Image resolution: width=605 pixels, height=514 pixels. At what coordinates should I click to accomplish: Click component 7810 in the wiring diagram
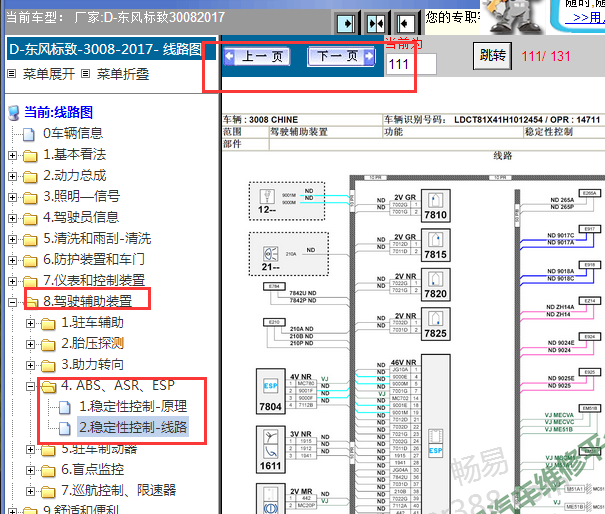pyautogui.click(x=436, y=206)
